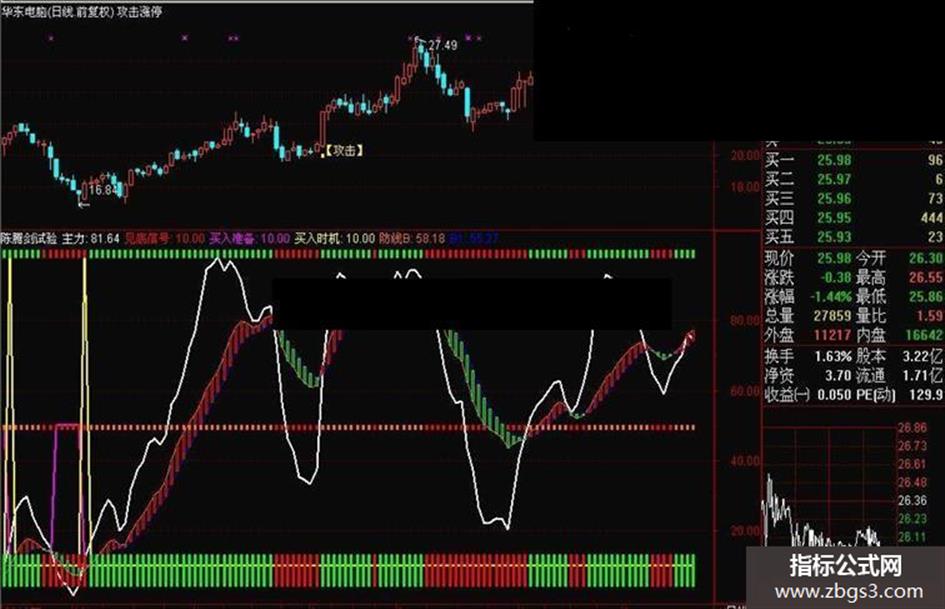Viewport: 945px width, 609px height.
Task: Click the 最低 value 25.86
Action: [926, 297]
